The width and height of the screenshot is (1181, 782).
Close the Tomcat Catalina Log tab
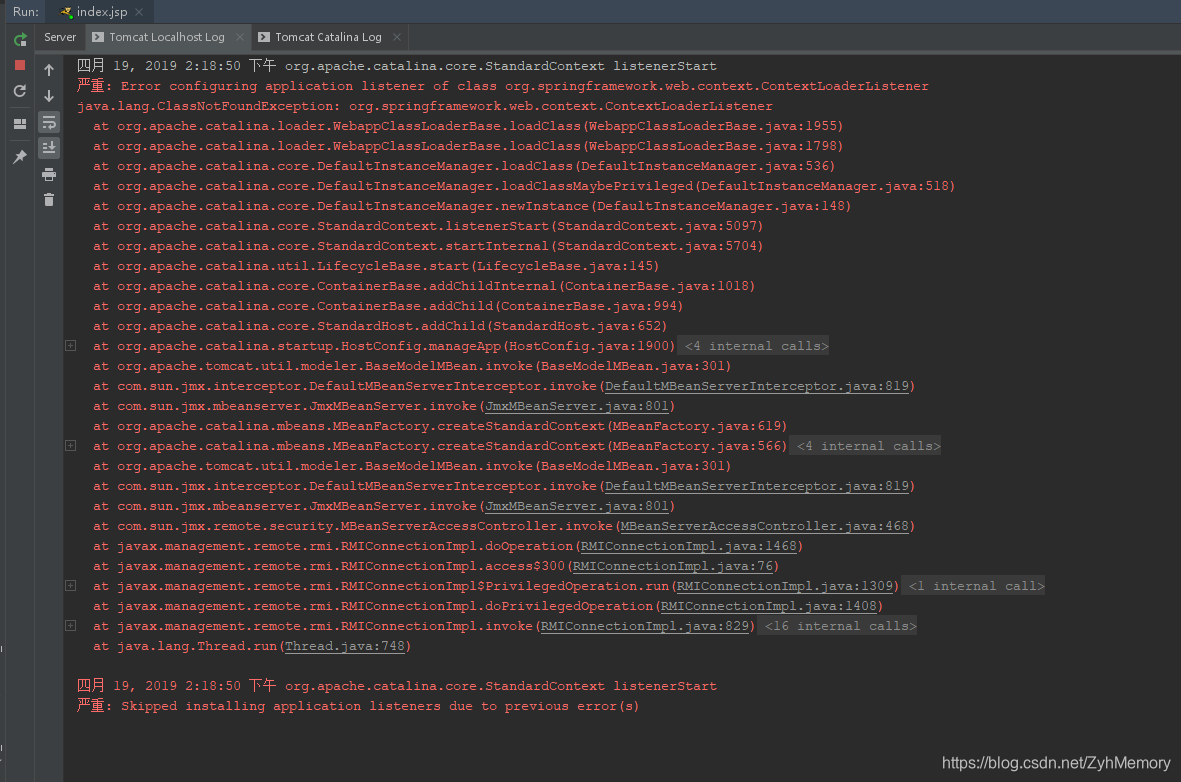pyautogui.click(x=397, y=37)
